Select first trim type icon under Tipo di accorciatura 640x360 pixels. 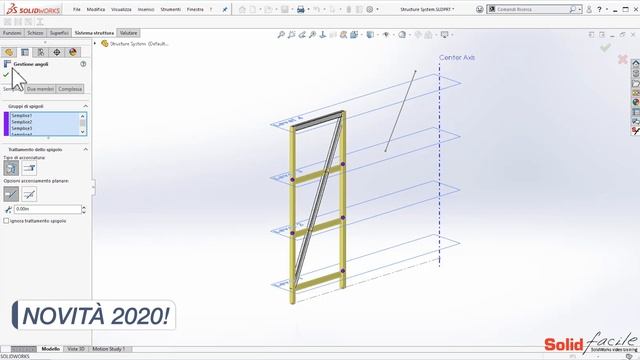tap(11, 168)
